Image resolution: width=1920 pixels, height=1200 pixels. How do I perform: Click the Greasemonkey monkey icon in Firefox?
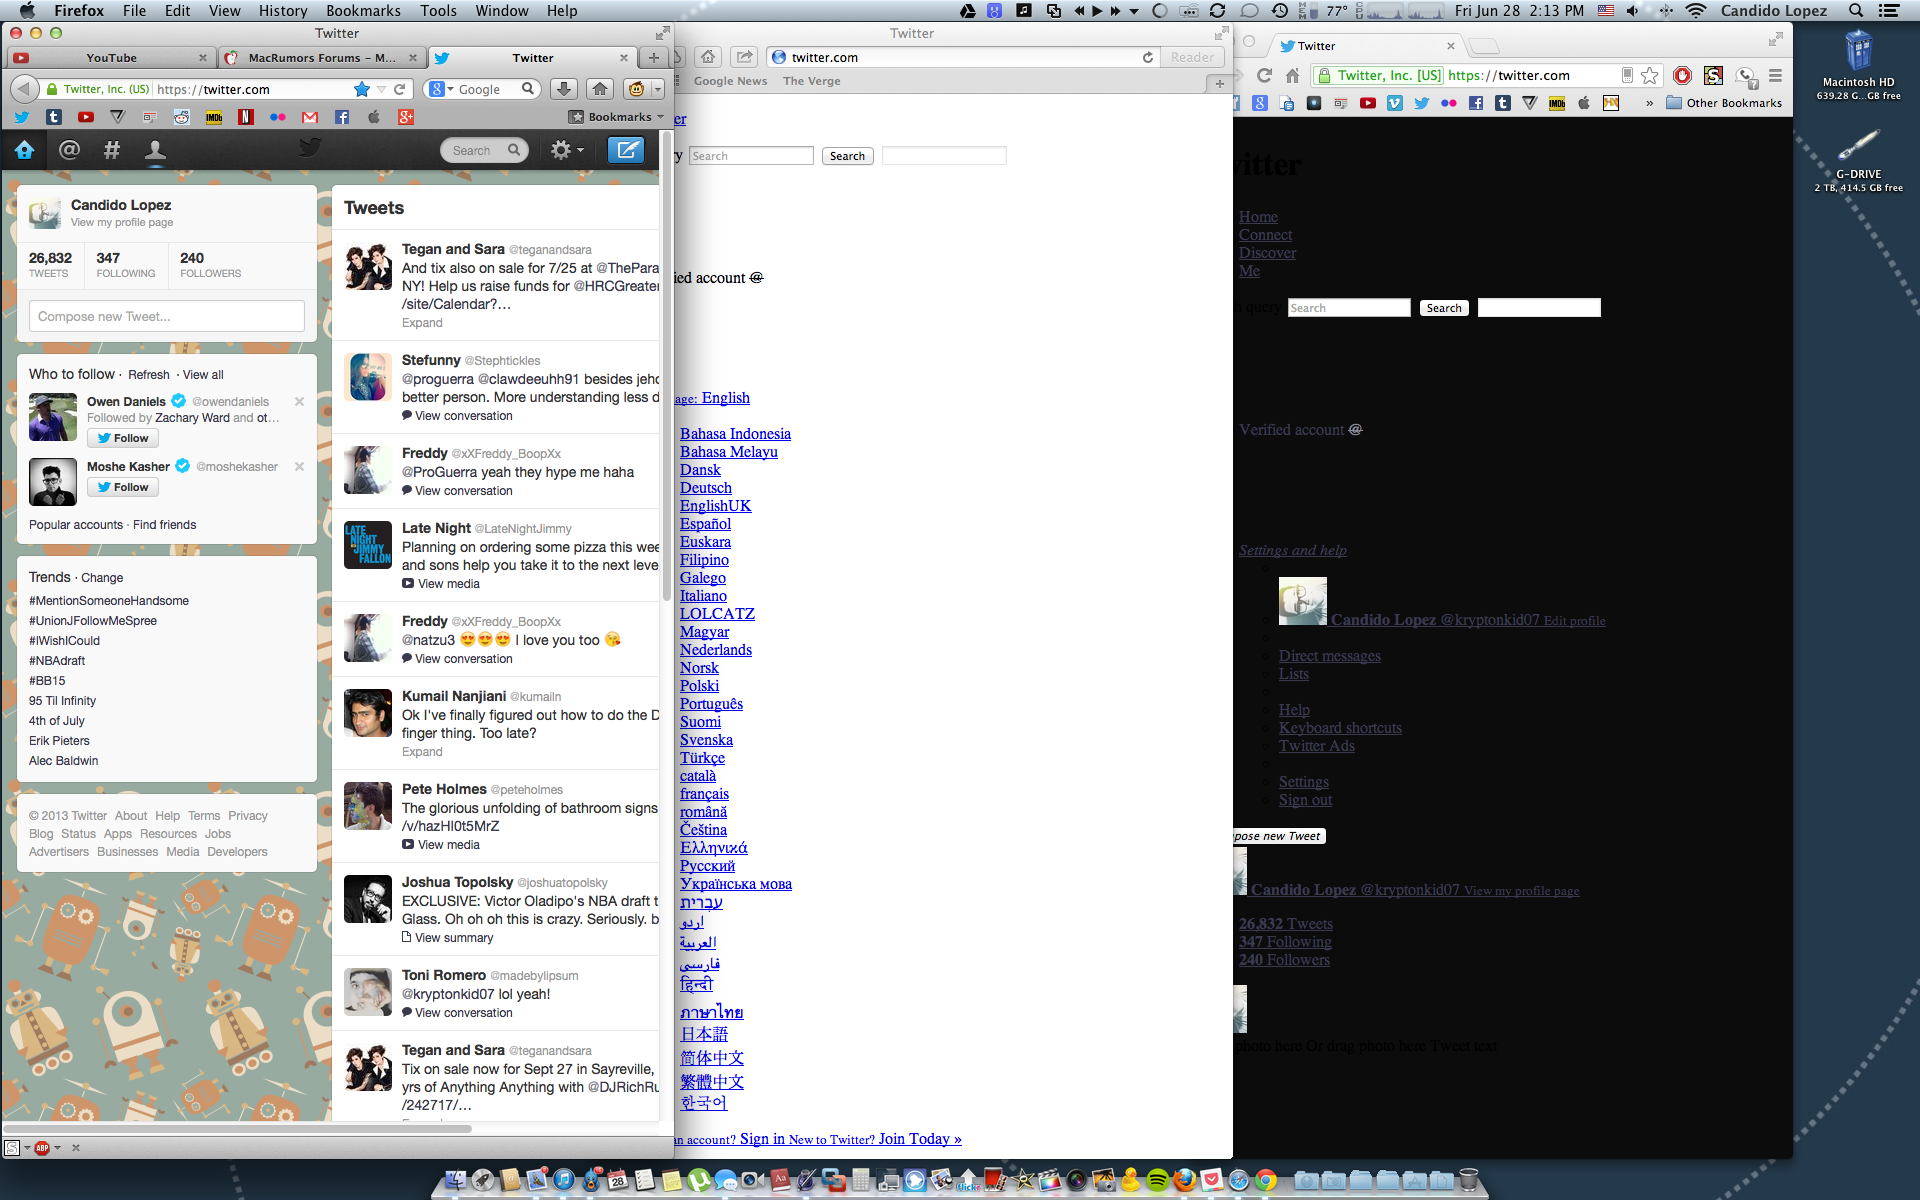coord(636,89)
